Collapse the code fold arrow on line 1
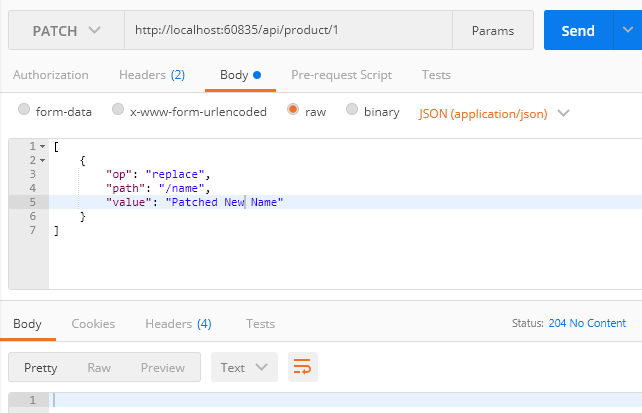642x413 pixels. (42, 147)
